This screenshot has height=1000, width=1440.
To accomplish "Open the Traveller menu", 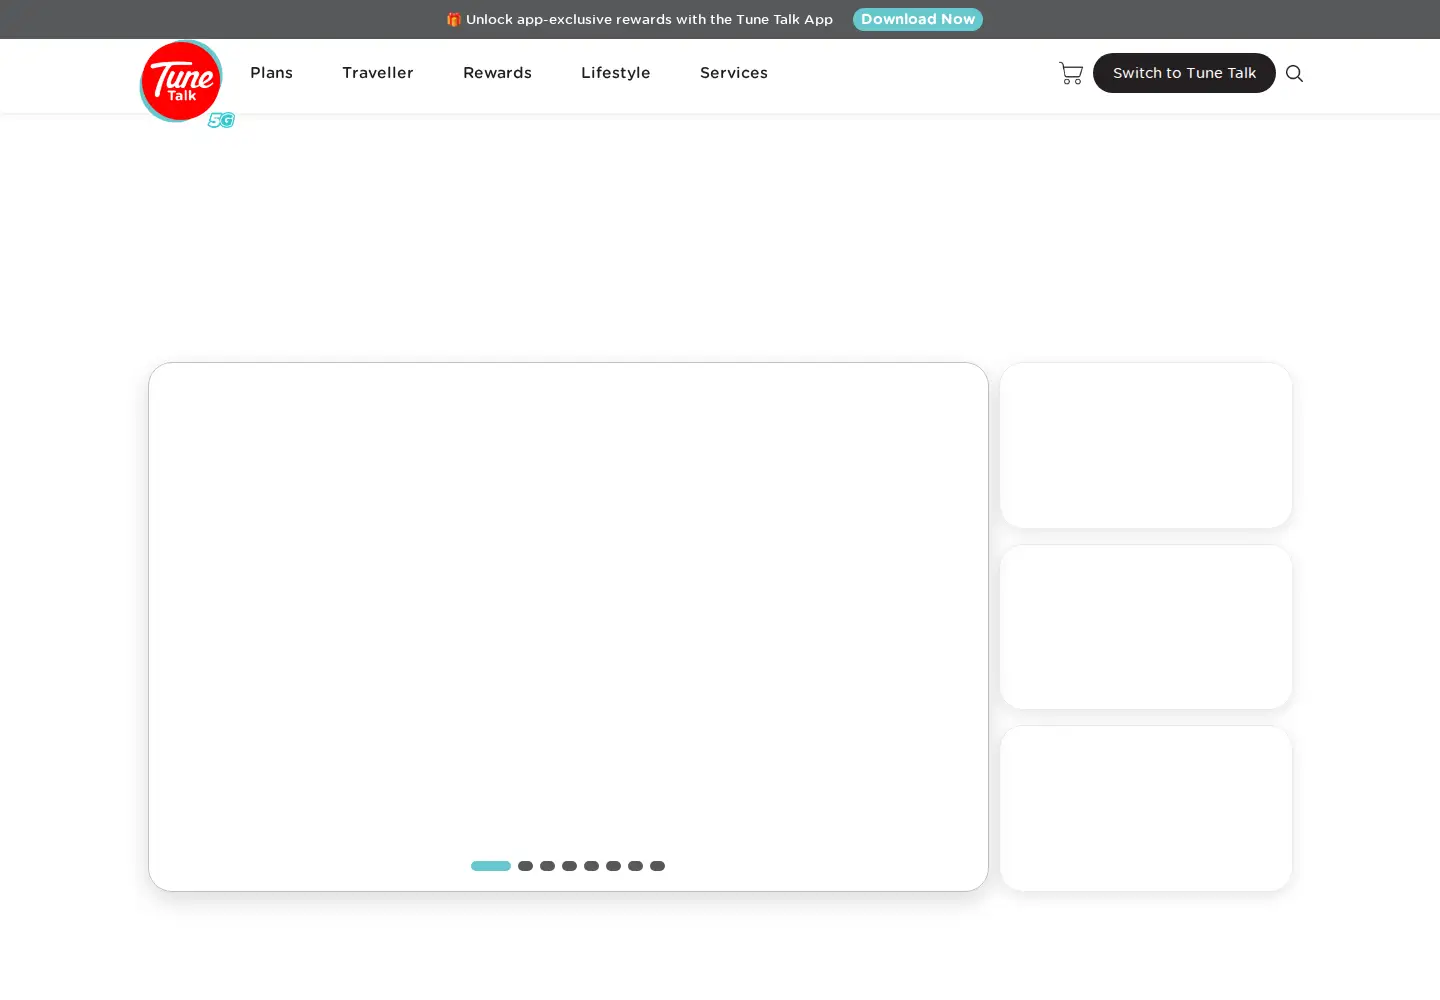I will point(378,73).
